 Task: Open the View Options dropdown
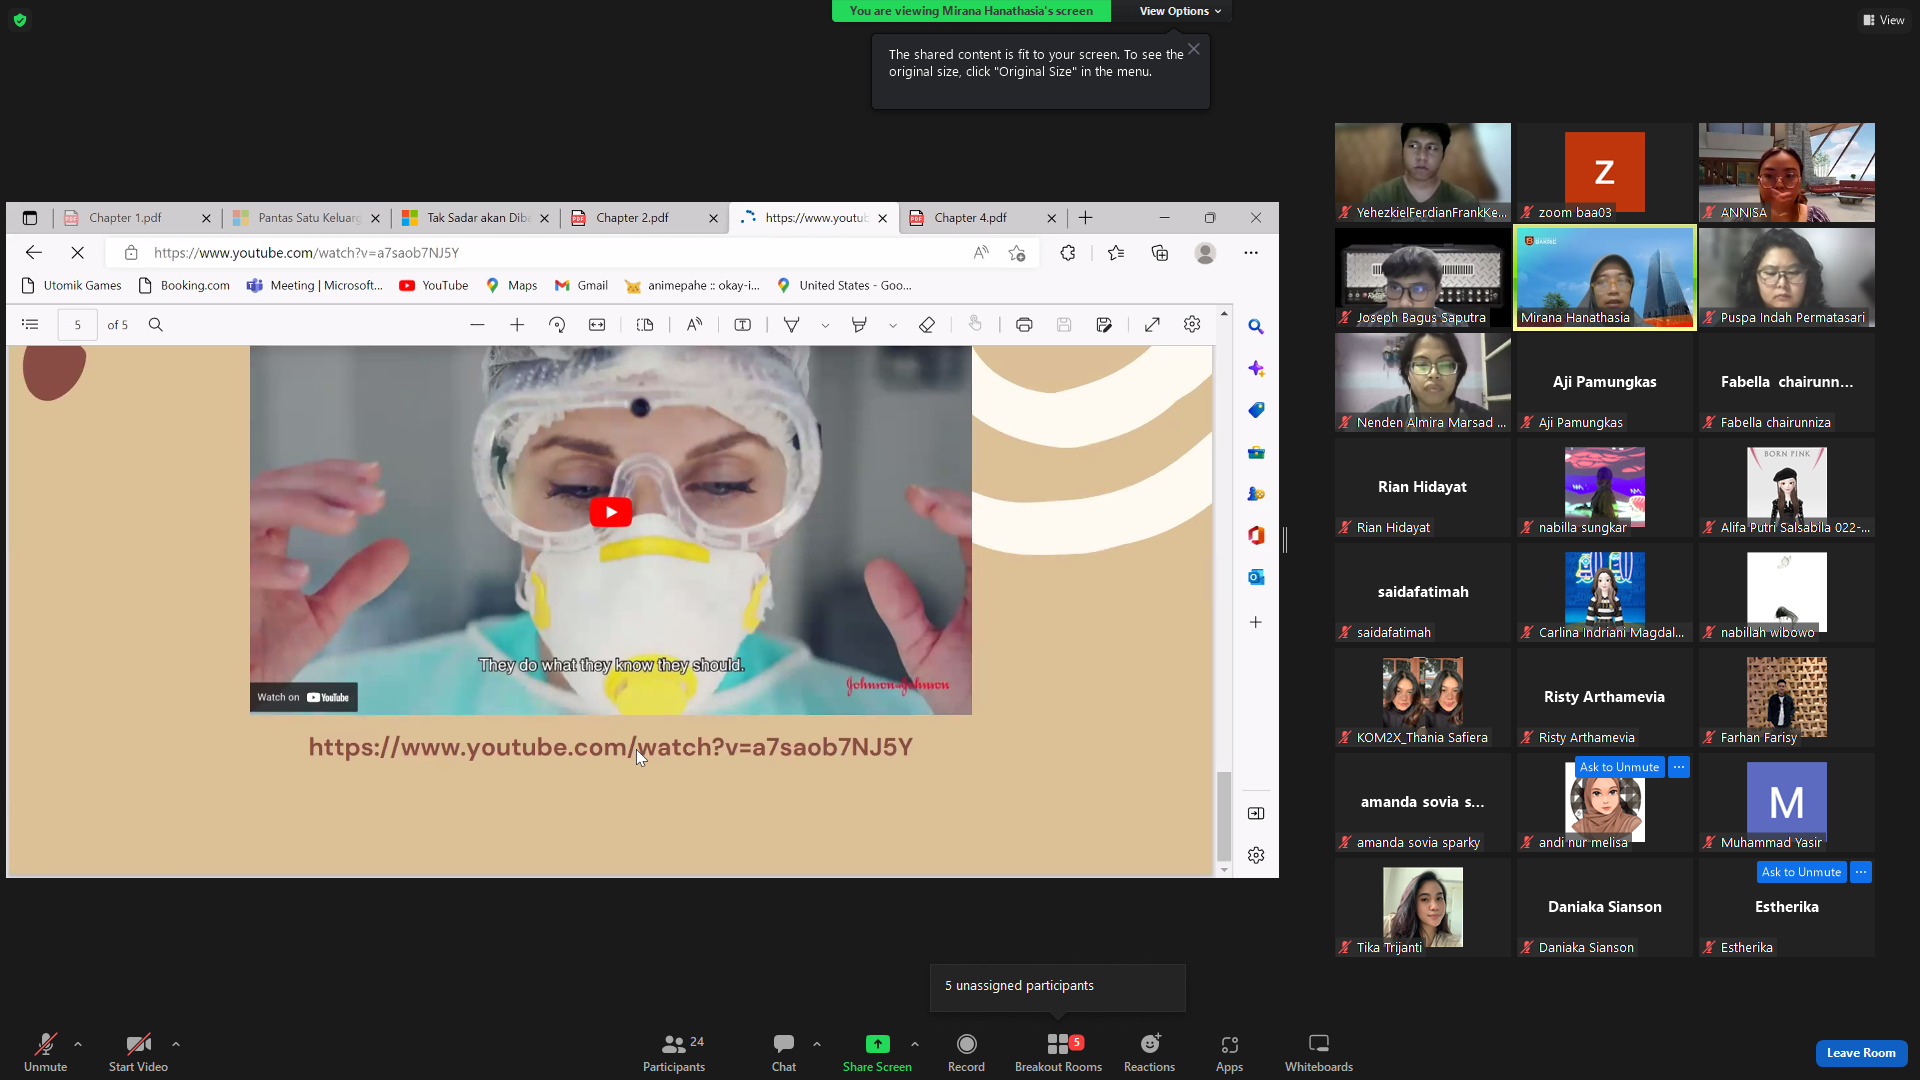[x=1180, y=11]
